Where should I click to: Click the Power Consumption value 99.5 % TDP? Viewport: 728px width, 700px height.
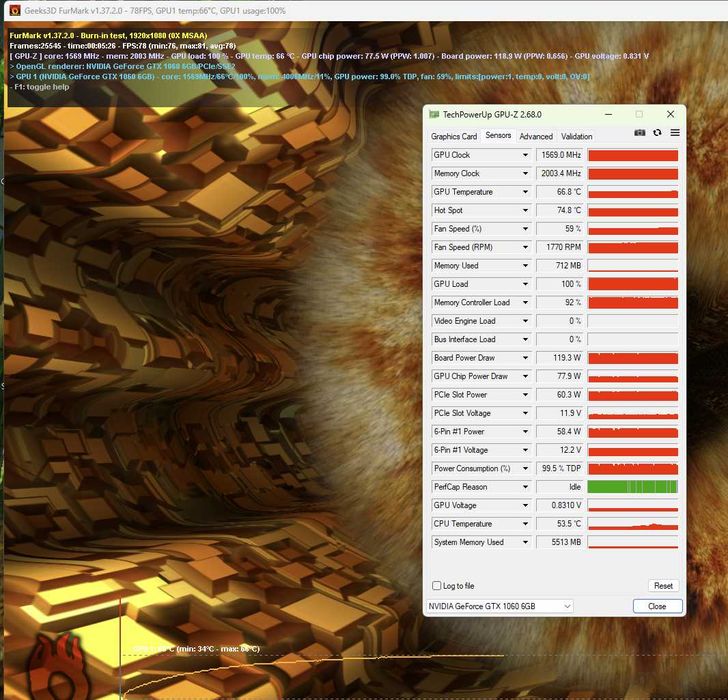(x=560, y=468)
